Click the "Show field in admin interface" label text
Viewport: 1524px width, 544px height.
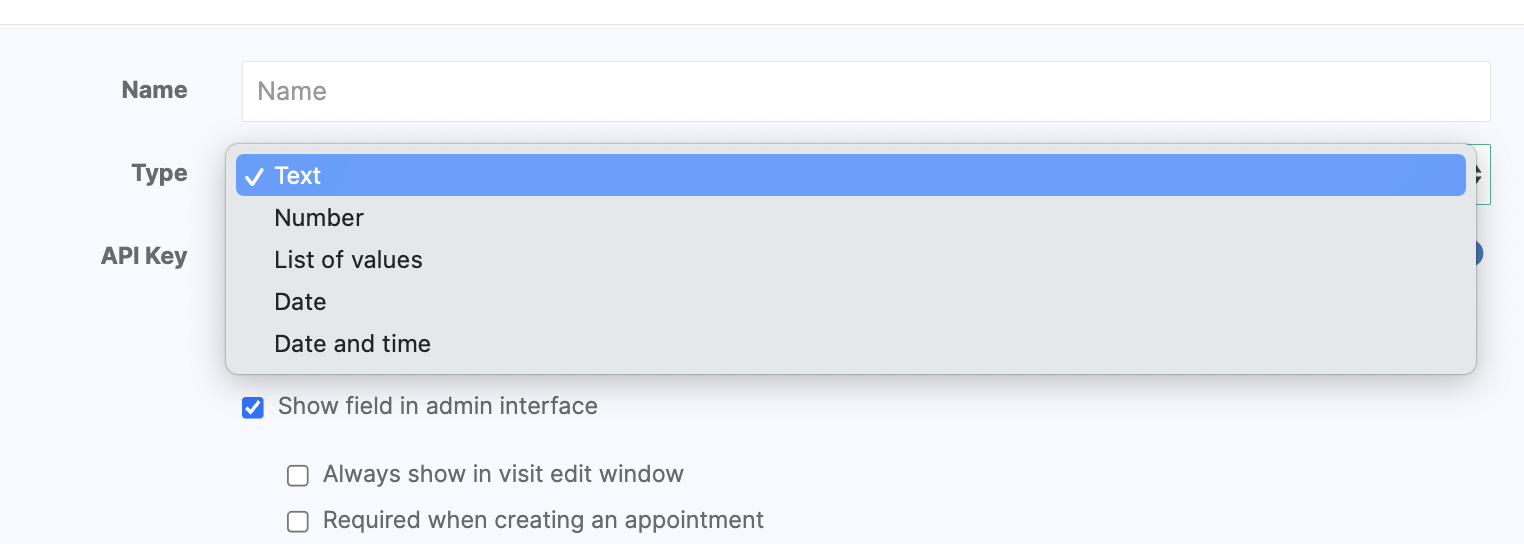tap(437, 406)
